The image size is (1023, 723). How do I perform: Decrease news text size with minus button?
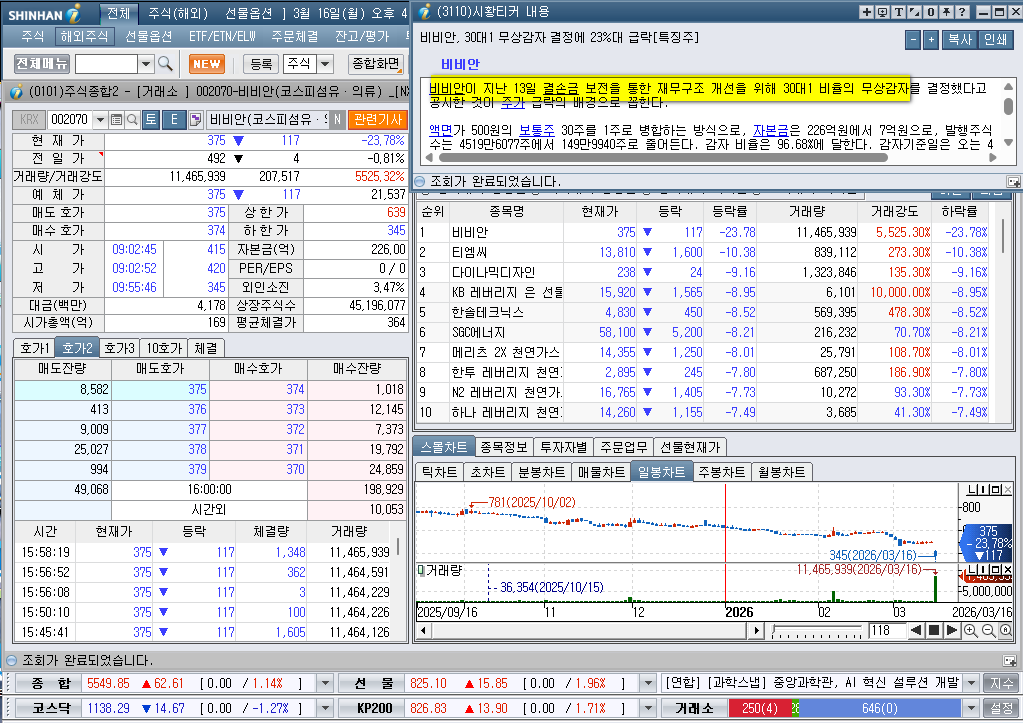pos(913,40)
